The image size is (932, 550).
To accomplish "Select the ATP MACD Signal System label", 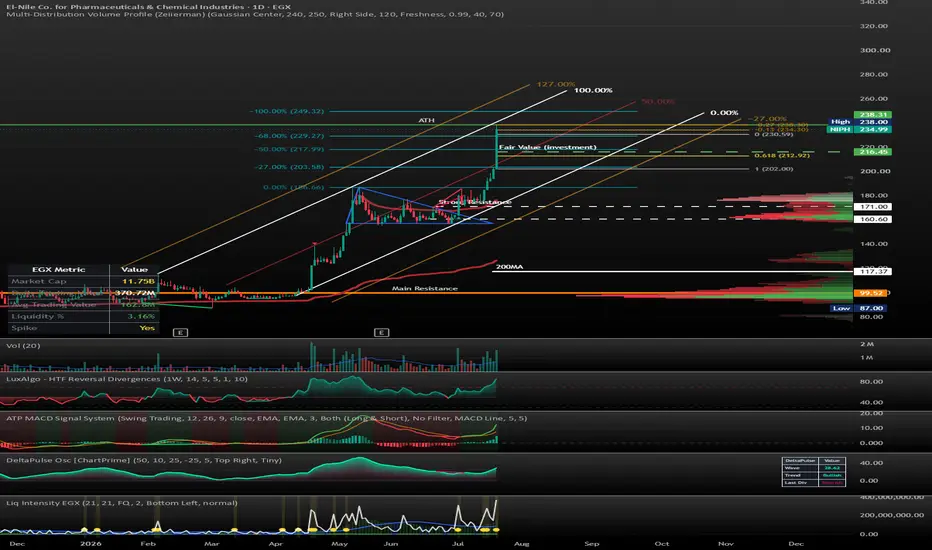I will pyautogui.click(x=266, y=419).
